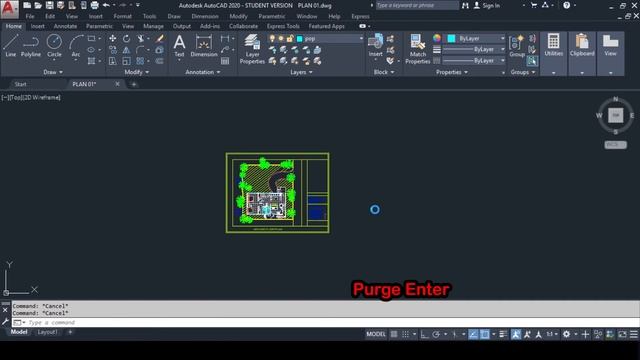Insert a Table from Annotation panel
The width and height of the screenshot is (640, 360).
(225, 61)
